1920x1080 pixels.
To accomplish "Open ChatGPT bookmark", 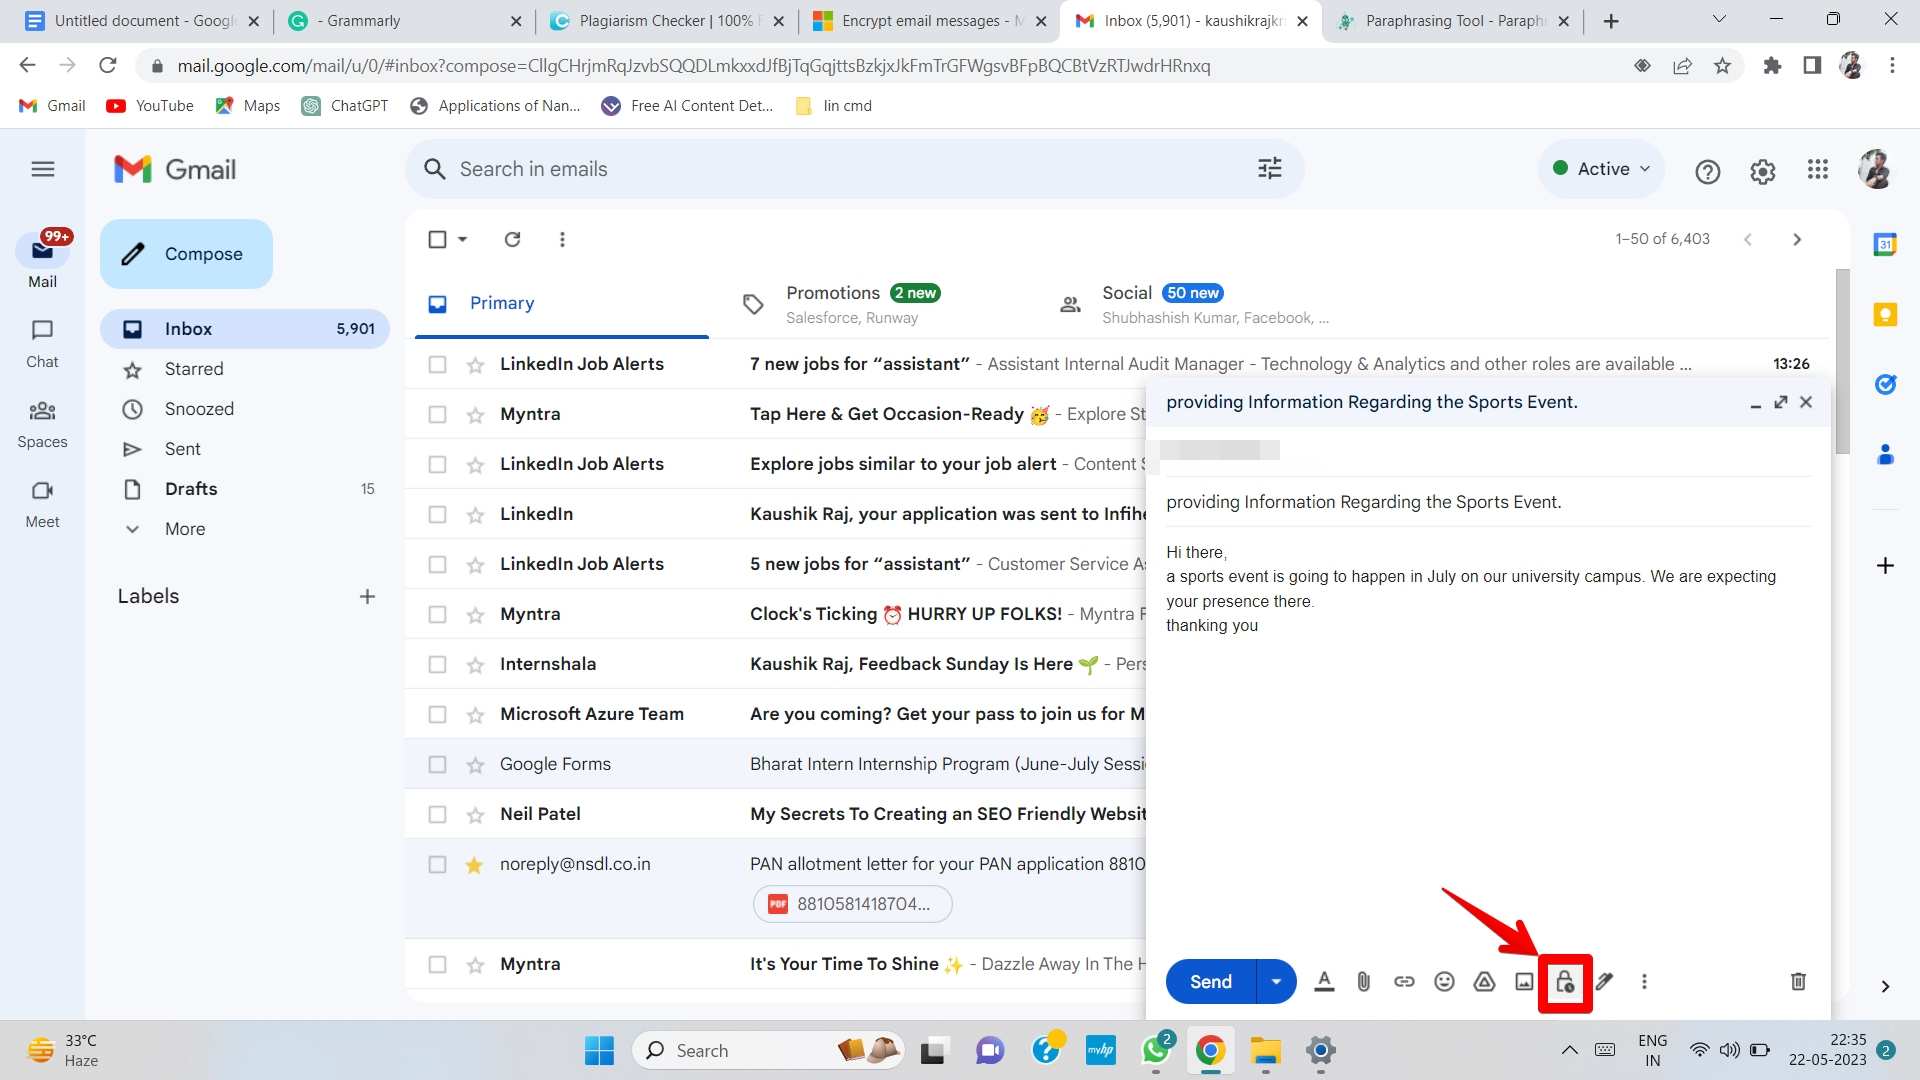I will [345, 106].
